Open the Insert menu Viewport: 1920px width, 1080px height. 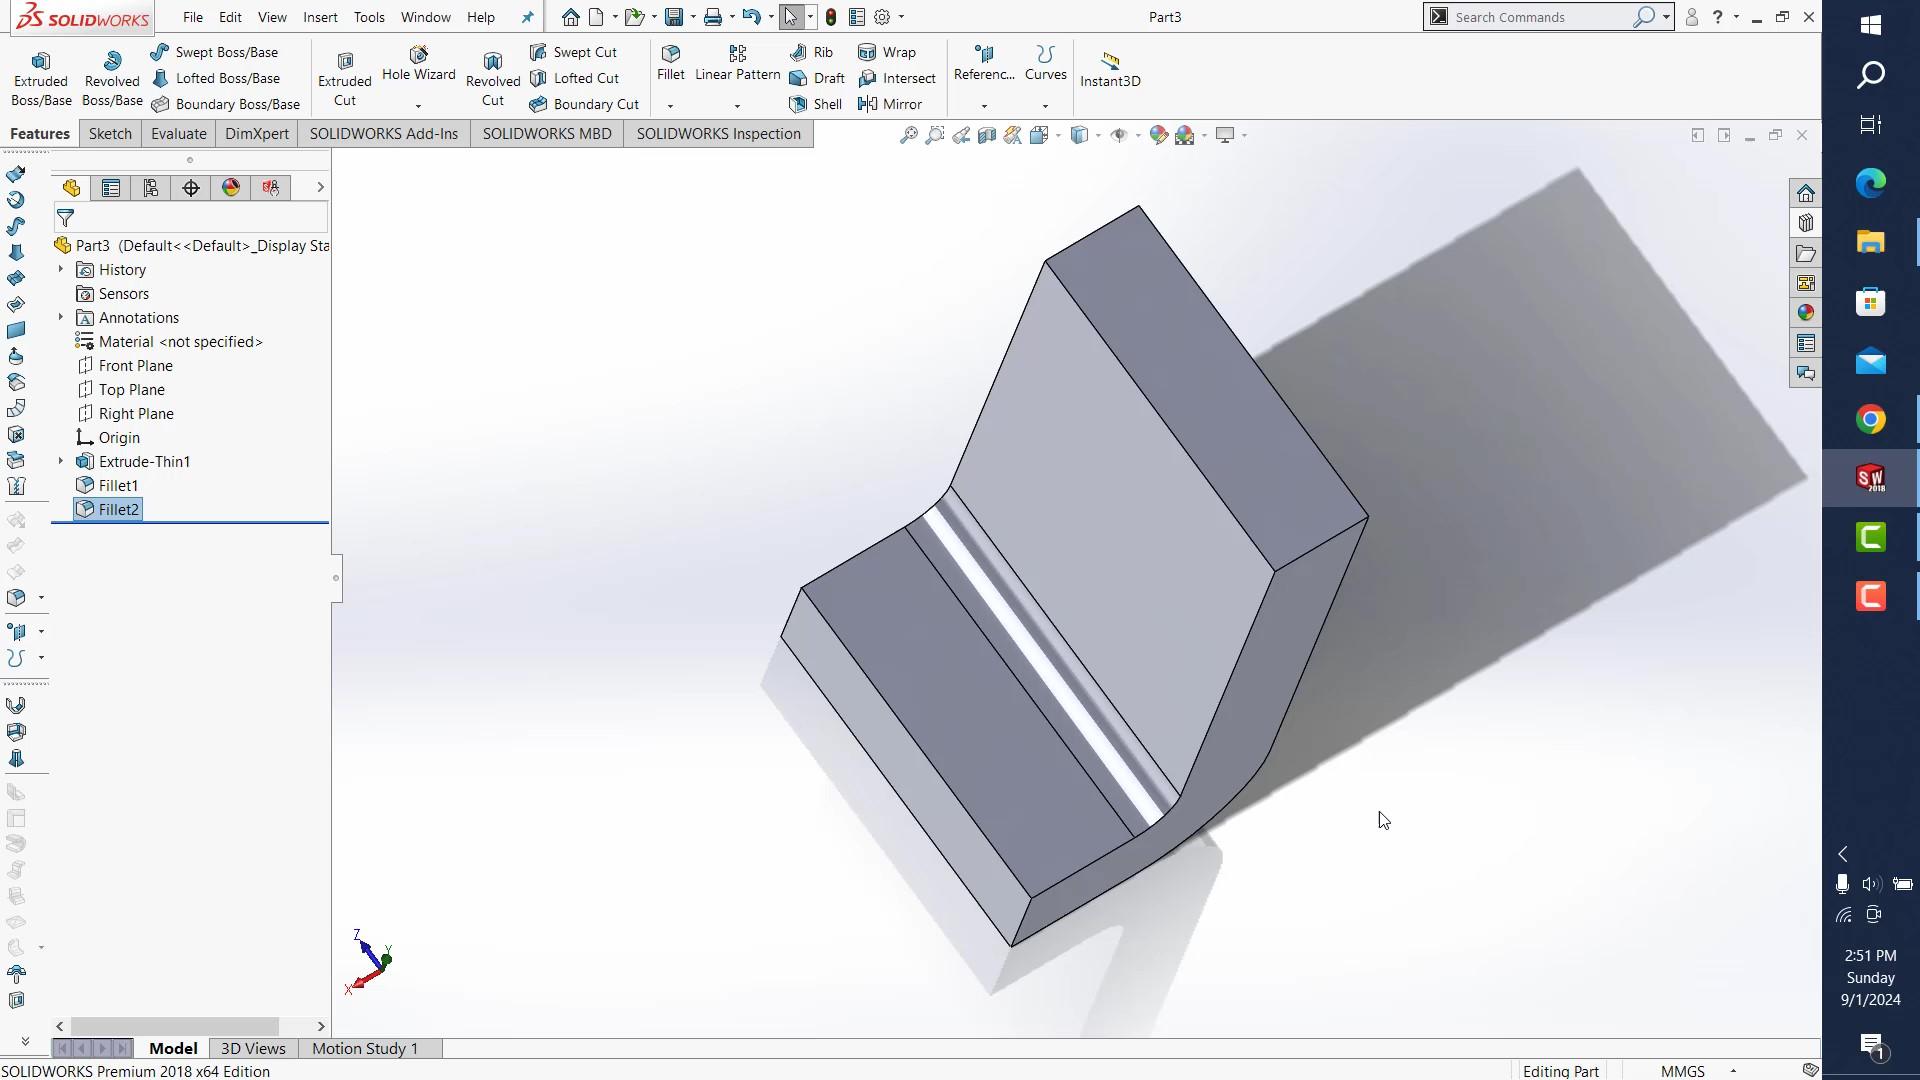pyautogui.click(x=320, y=17)
